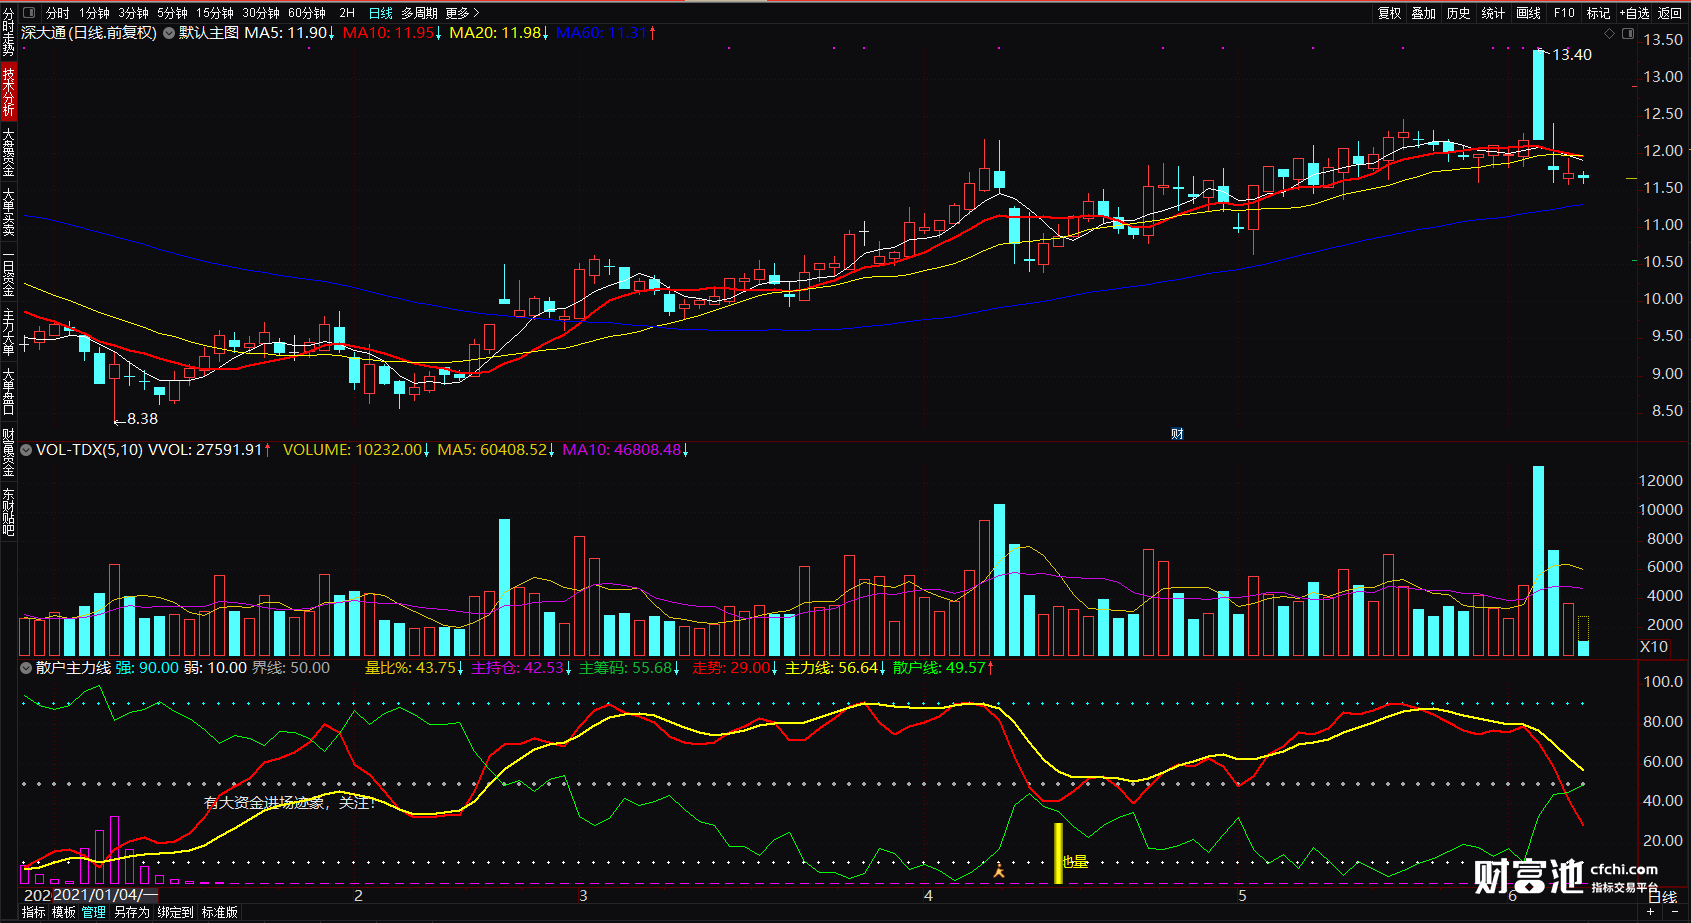1691x923 pixels.
Task: Click the X10 volume scale label
Action: click(x=1654, y=647)
